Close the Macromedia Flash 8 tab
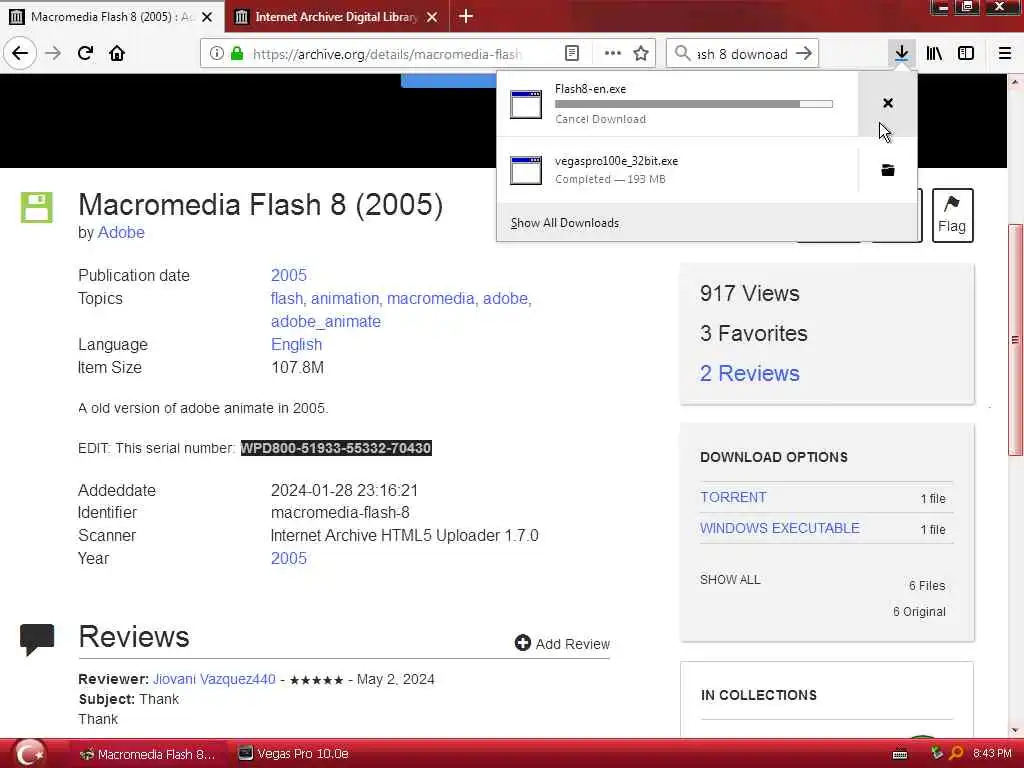The height and width of the screenshot is (768, 1024). tap(207, 17)
